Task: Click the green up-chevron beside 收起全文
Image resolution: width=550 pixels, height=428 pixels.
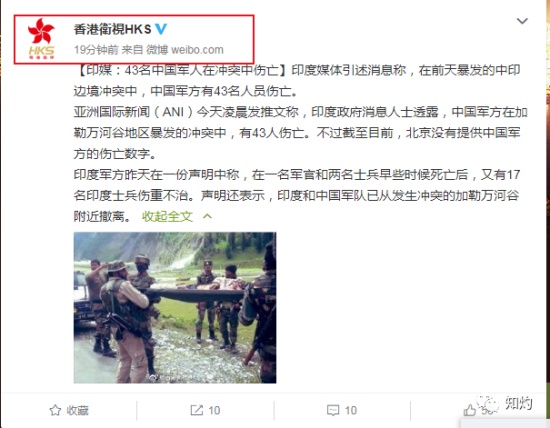Action: point(207,216)
